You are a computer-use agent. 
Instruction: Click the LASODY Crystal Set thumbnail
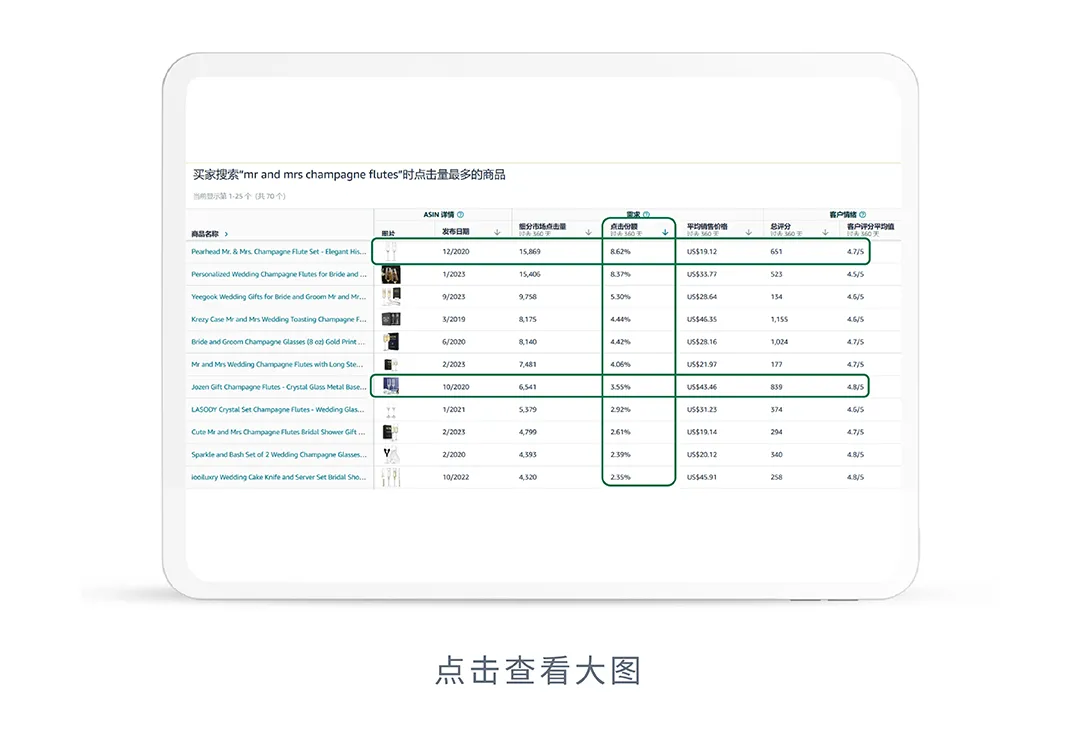[x=391, y=410]
